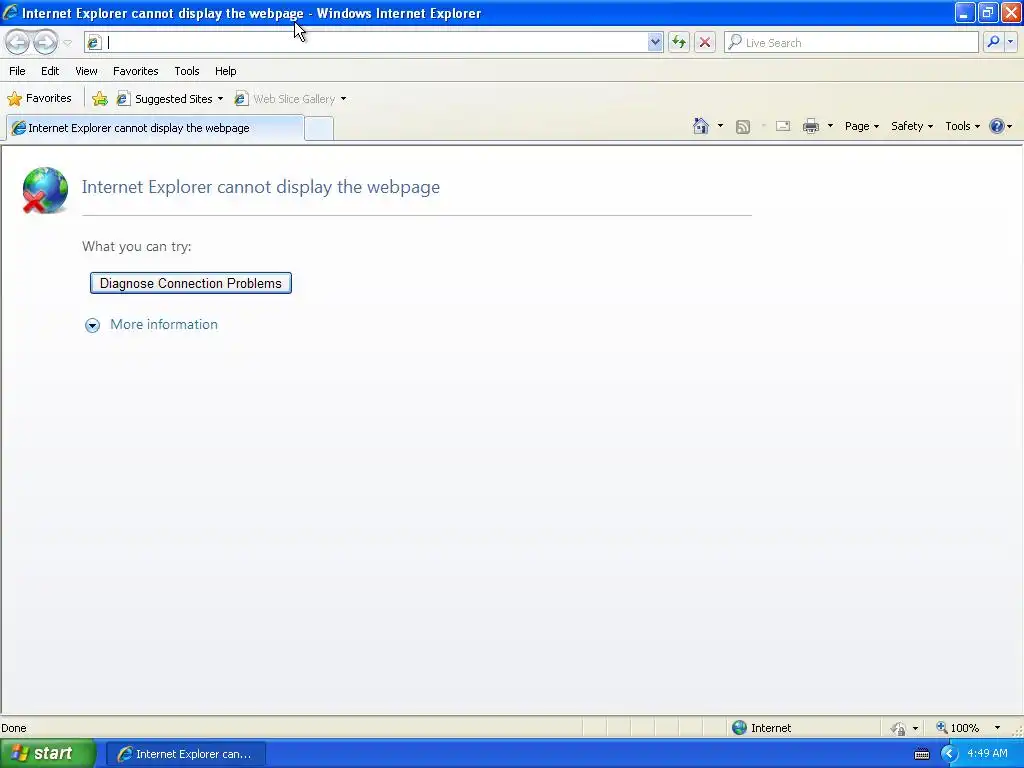Open the search provider options dropdown
The height and width of the screenshot is (768, 1024).
tap(1010, 42)
